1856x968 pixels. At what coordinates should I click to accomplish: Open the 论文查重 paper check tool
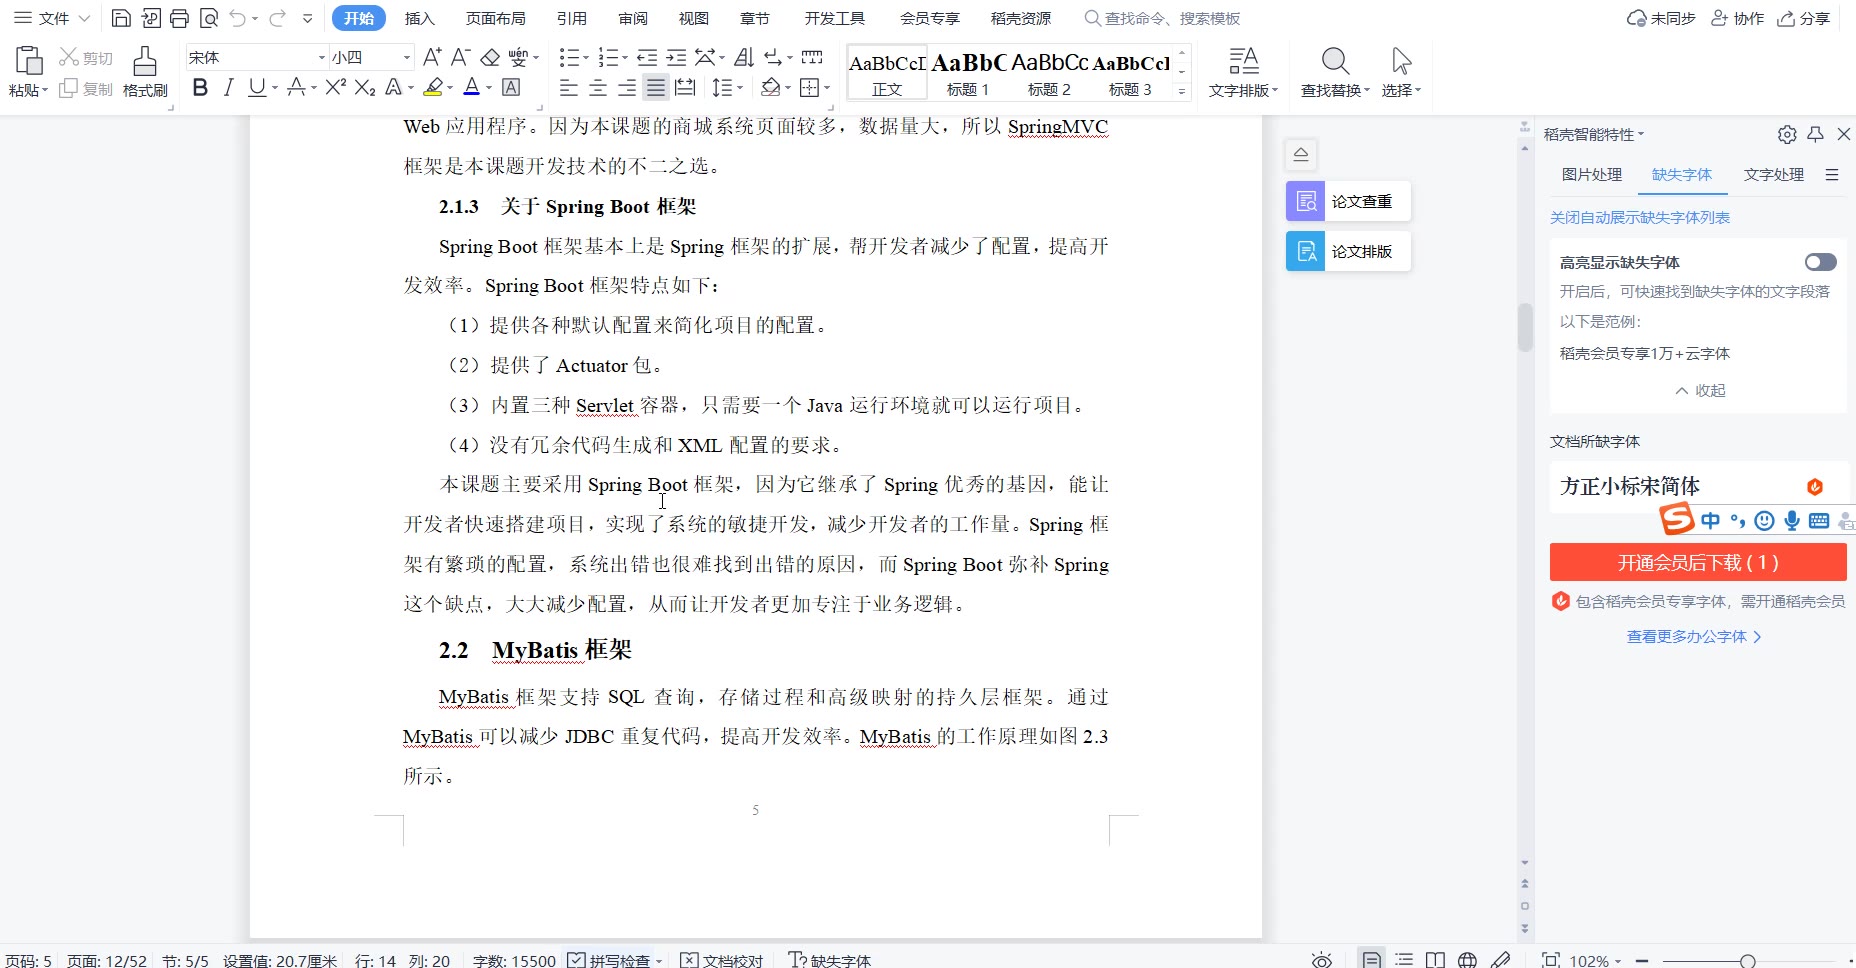coord(1348,201)
